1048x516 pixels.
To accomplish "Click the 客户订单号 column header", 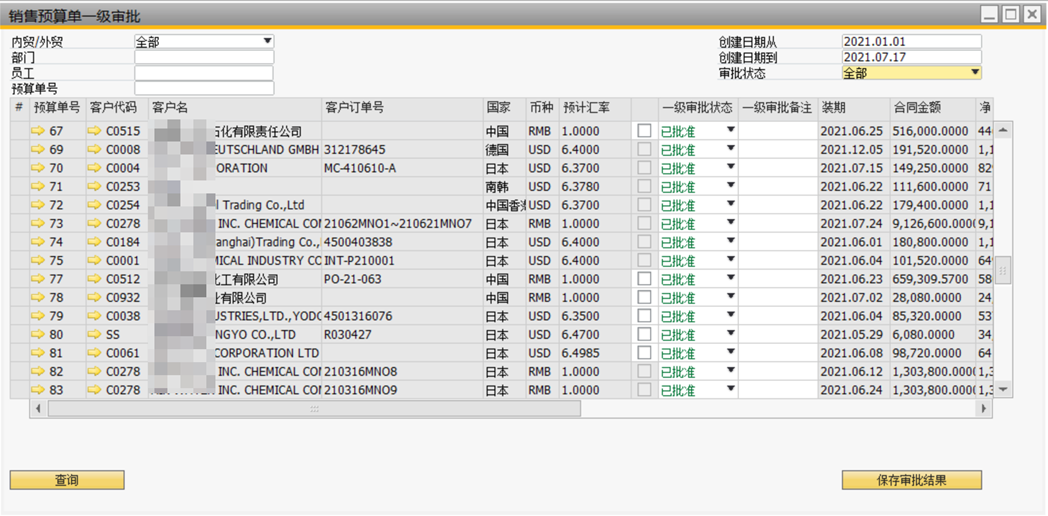I will coord(402,108).
